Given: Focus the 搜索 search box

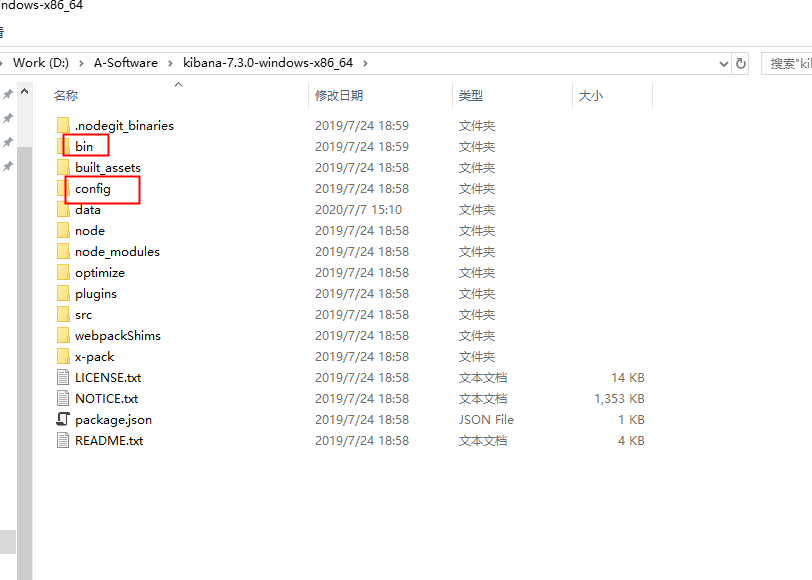Looking at the screenshot, I should pos(787,63).
